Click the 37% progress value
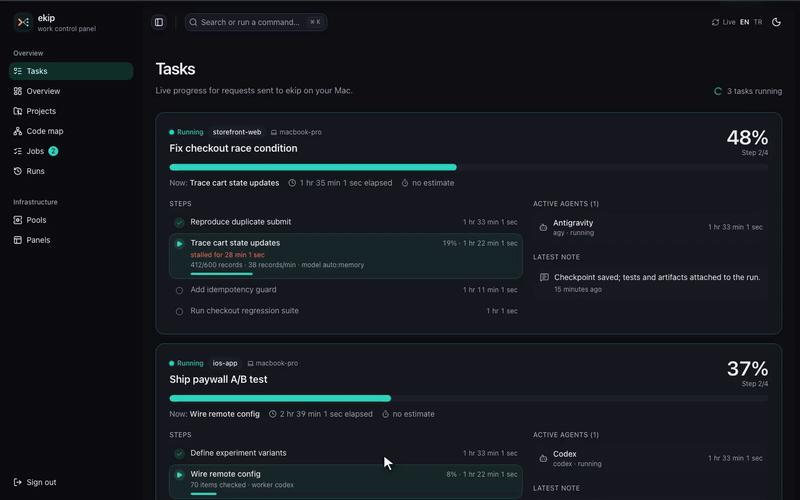 click(747, 369)
